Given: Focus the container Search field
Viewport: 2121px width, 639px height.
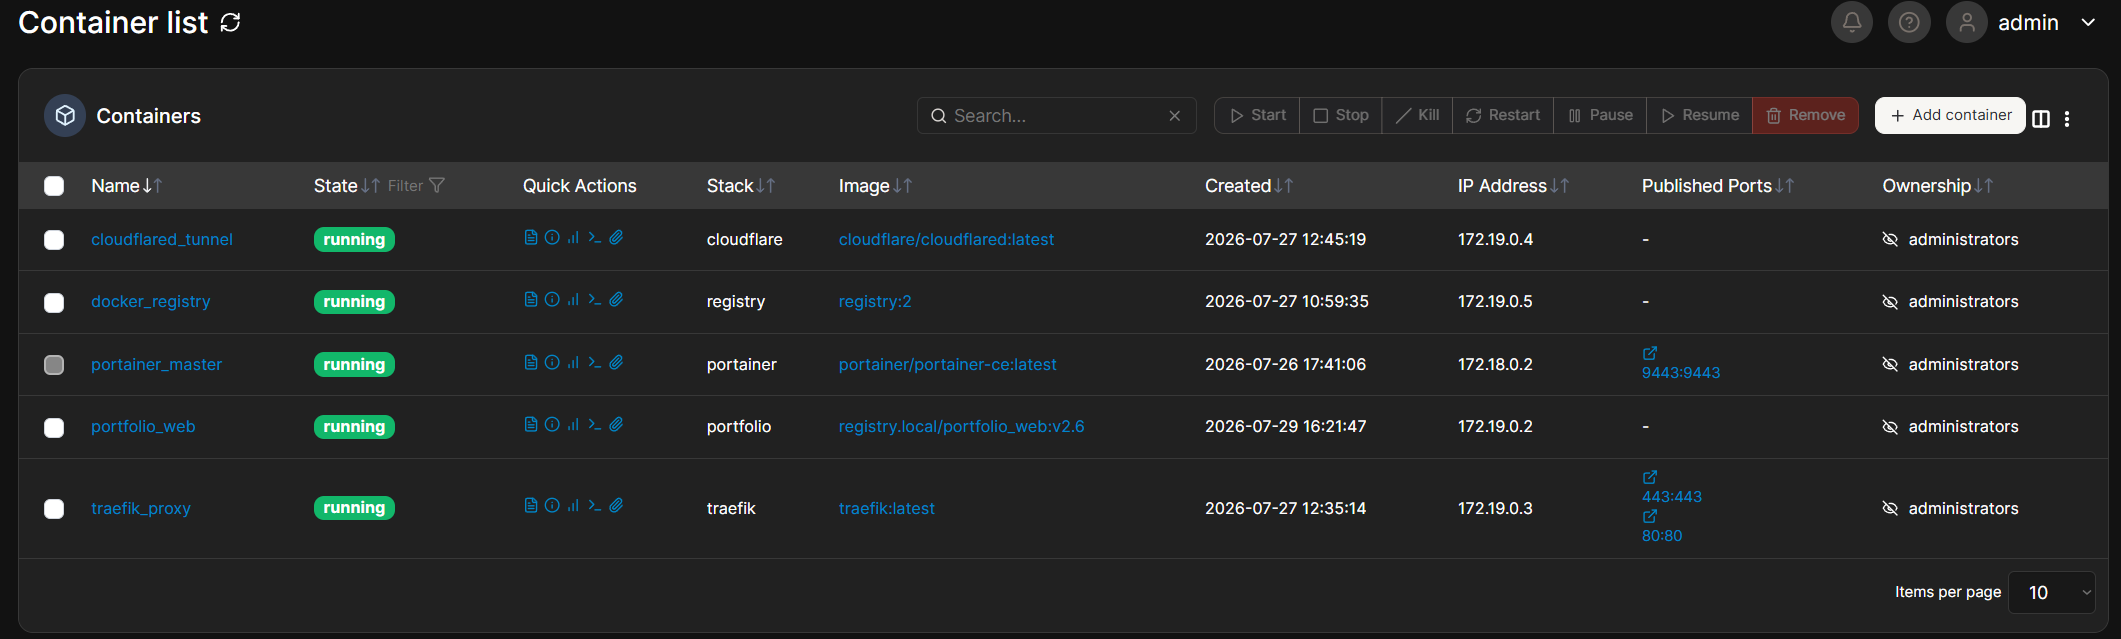Looking at the screenshot, I should [x=1056, y=116].
